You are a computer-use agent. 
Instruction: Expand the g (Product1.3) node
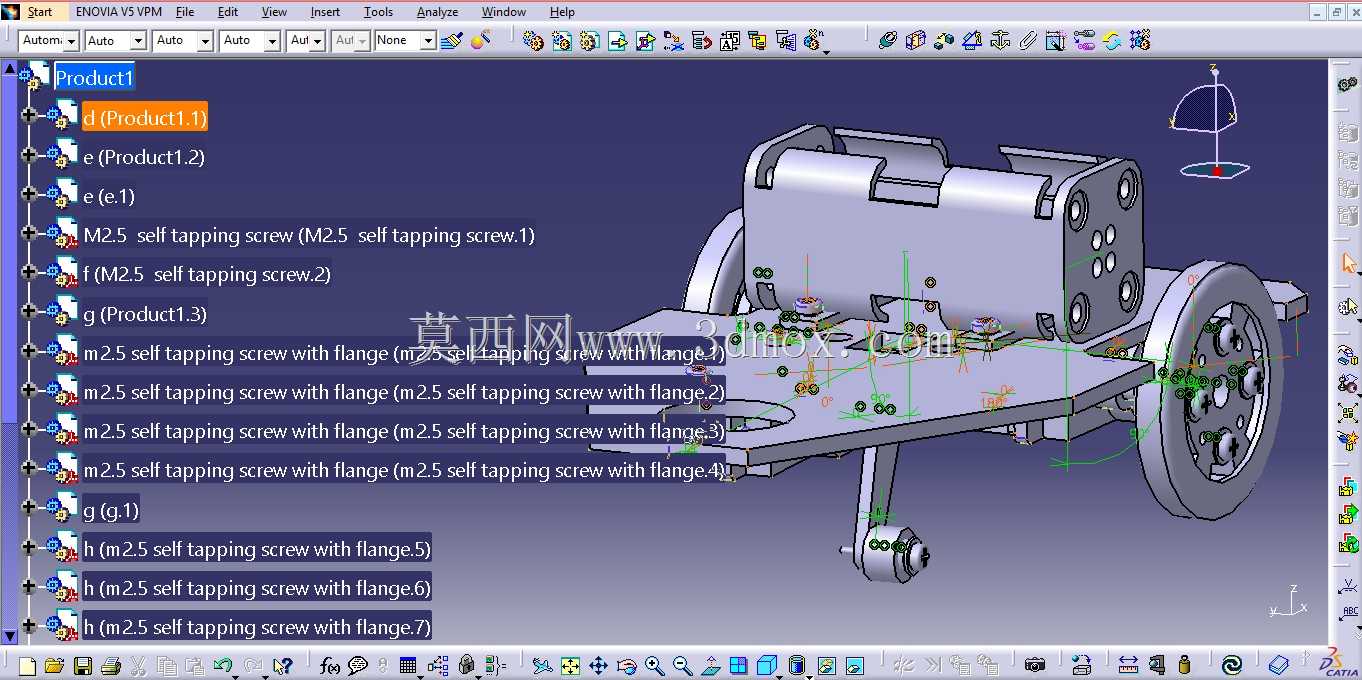pos(28,312)
